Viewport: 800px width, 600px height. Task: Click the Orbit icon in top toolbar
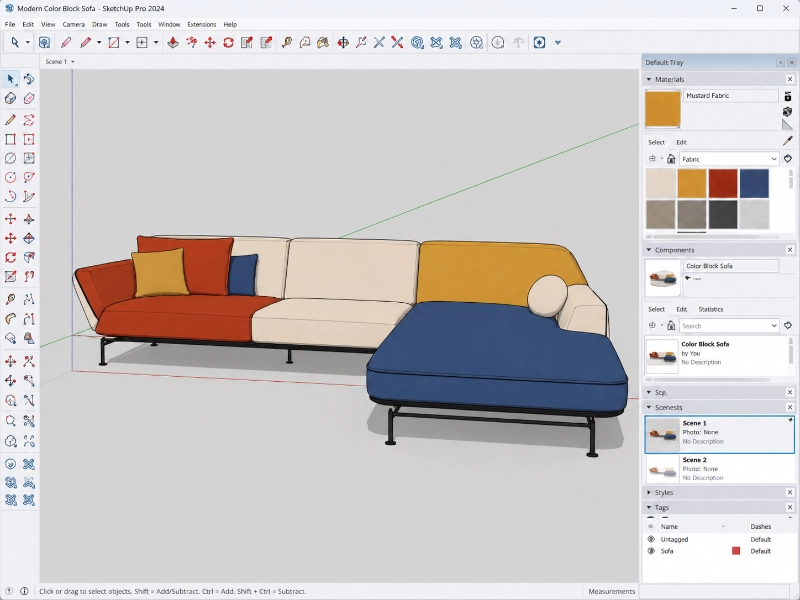pos(343,42)
